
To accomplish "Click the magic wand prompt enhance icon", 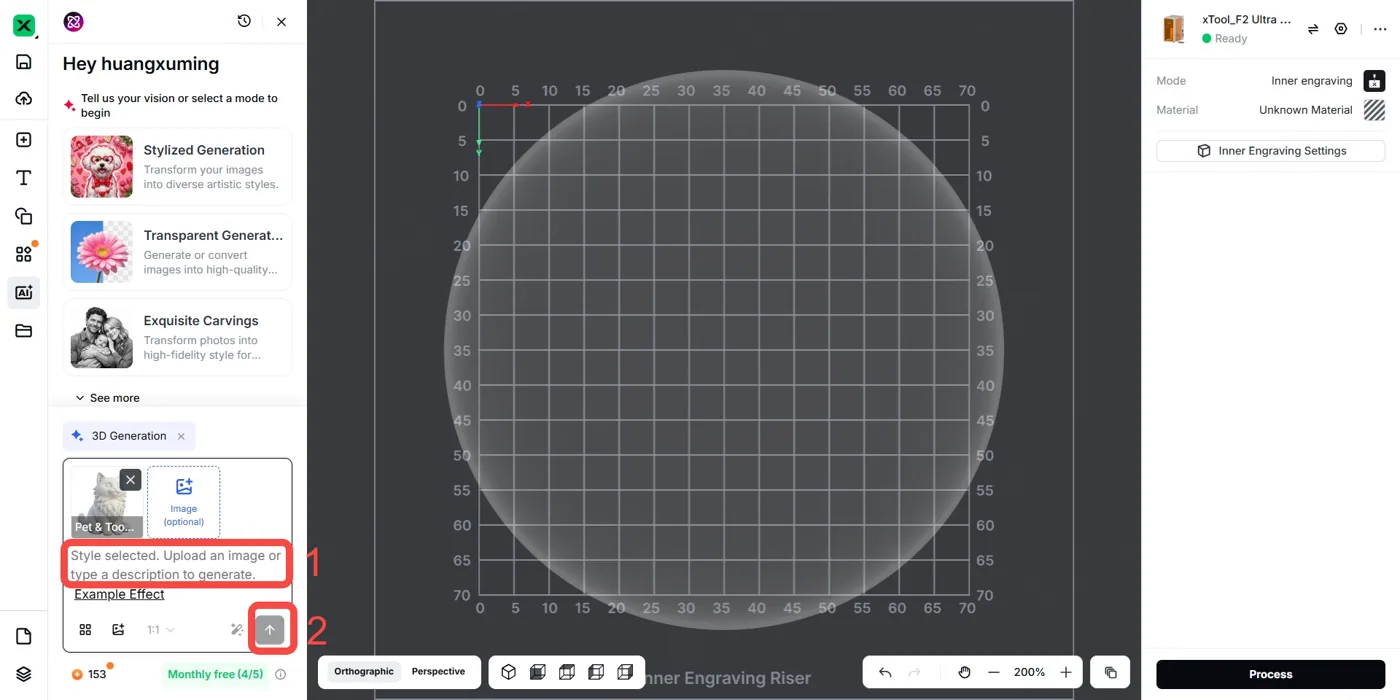I will coord(237,629).
